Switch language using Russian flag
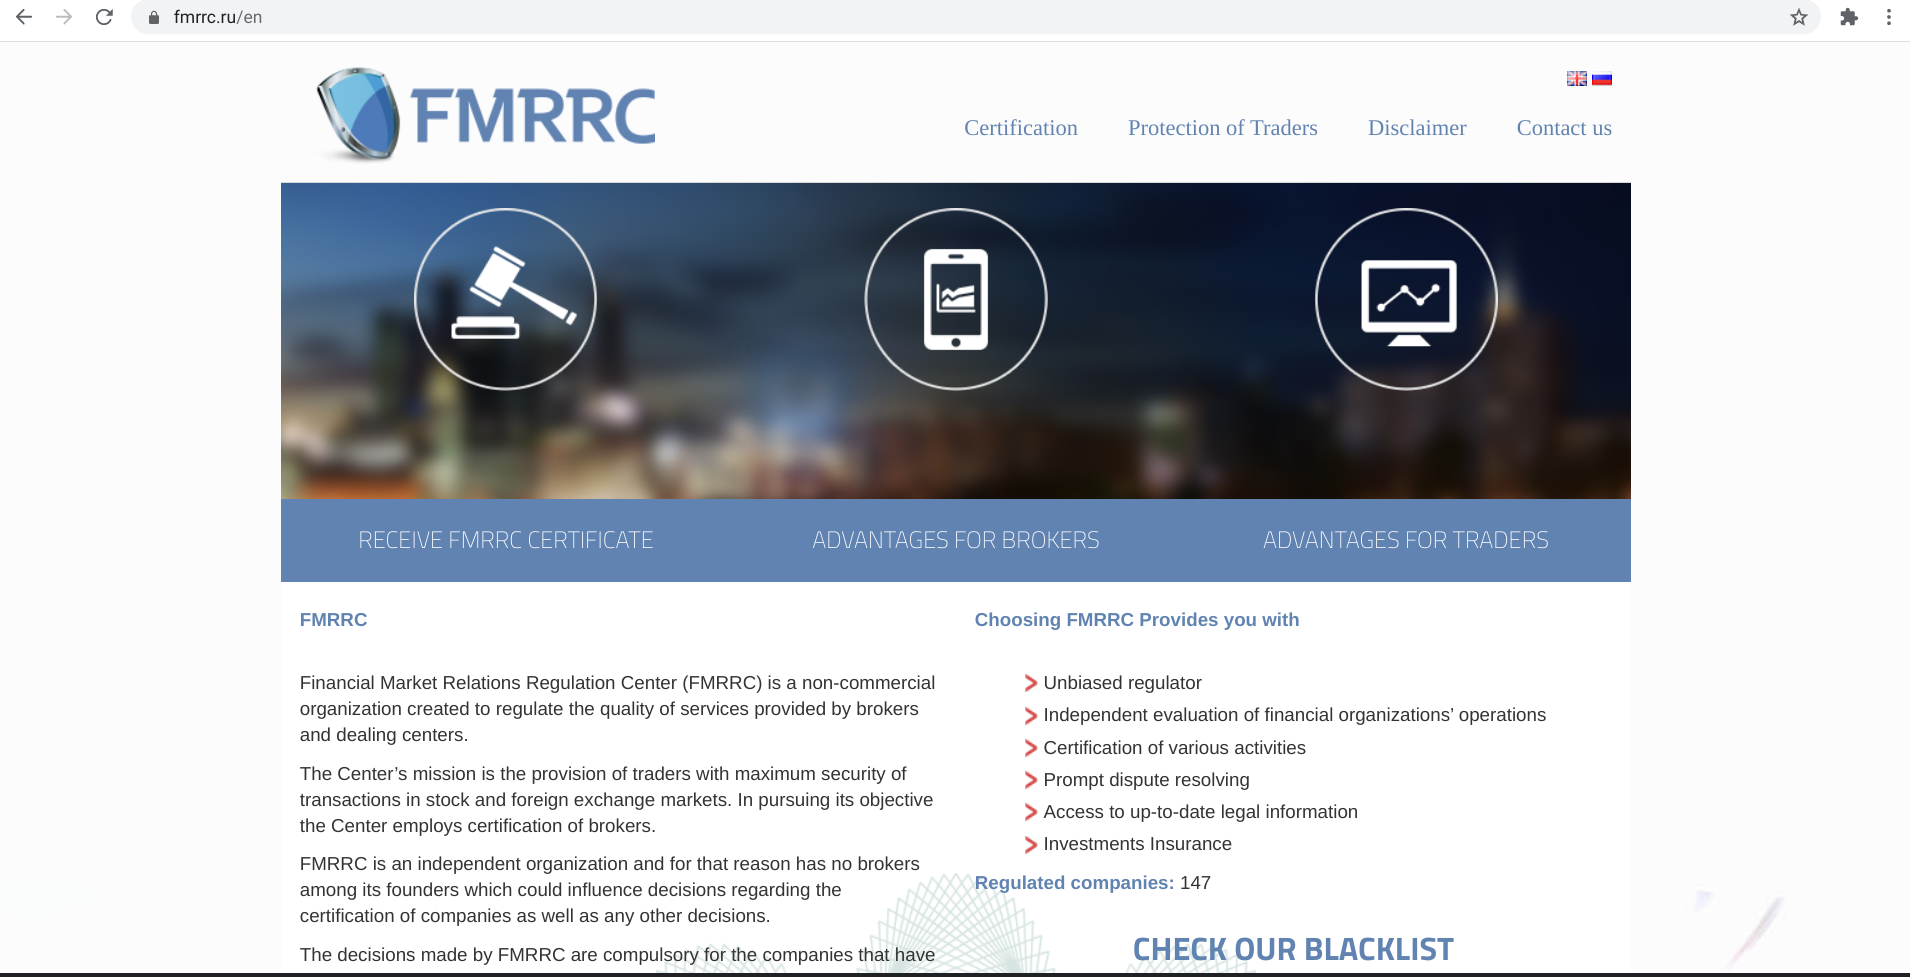The image size is (1910, 977). tap(1602, 79)
